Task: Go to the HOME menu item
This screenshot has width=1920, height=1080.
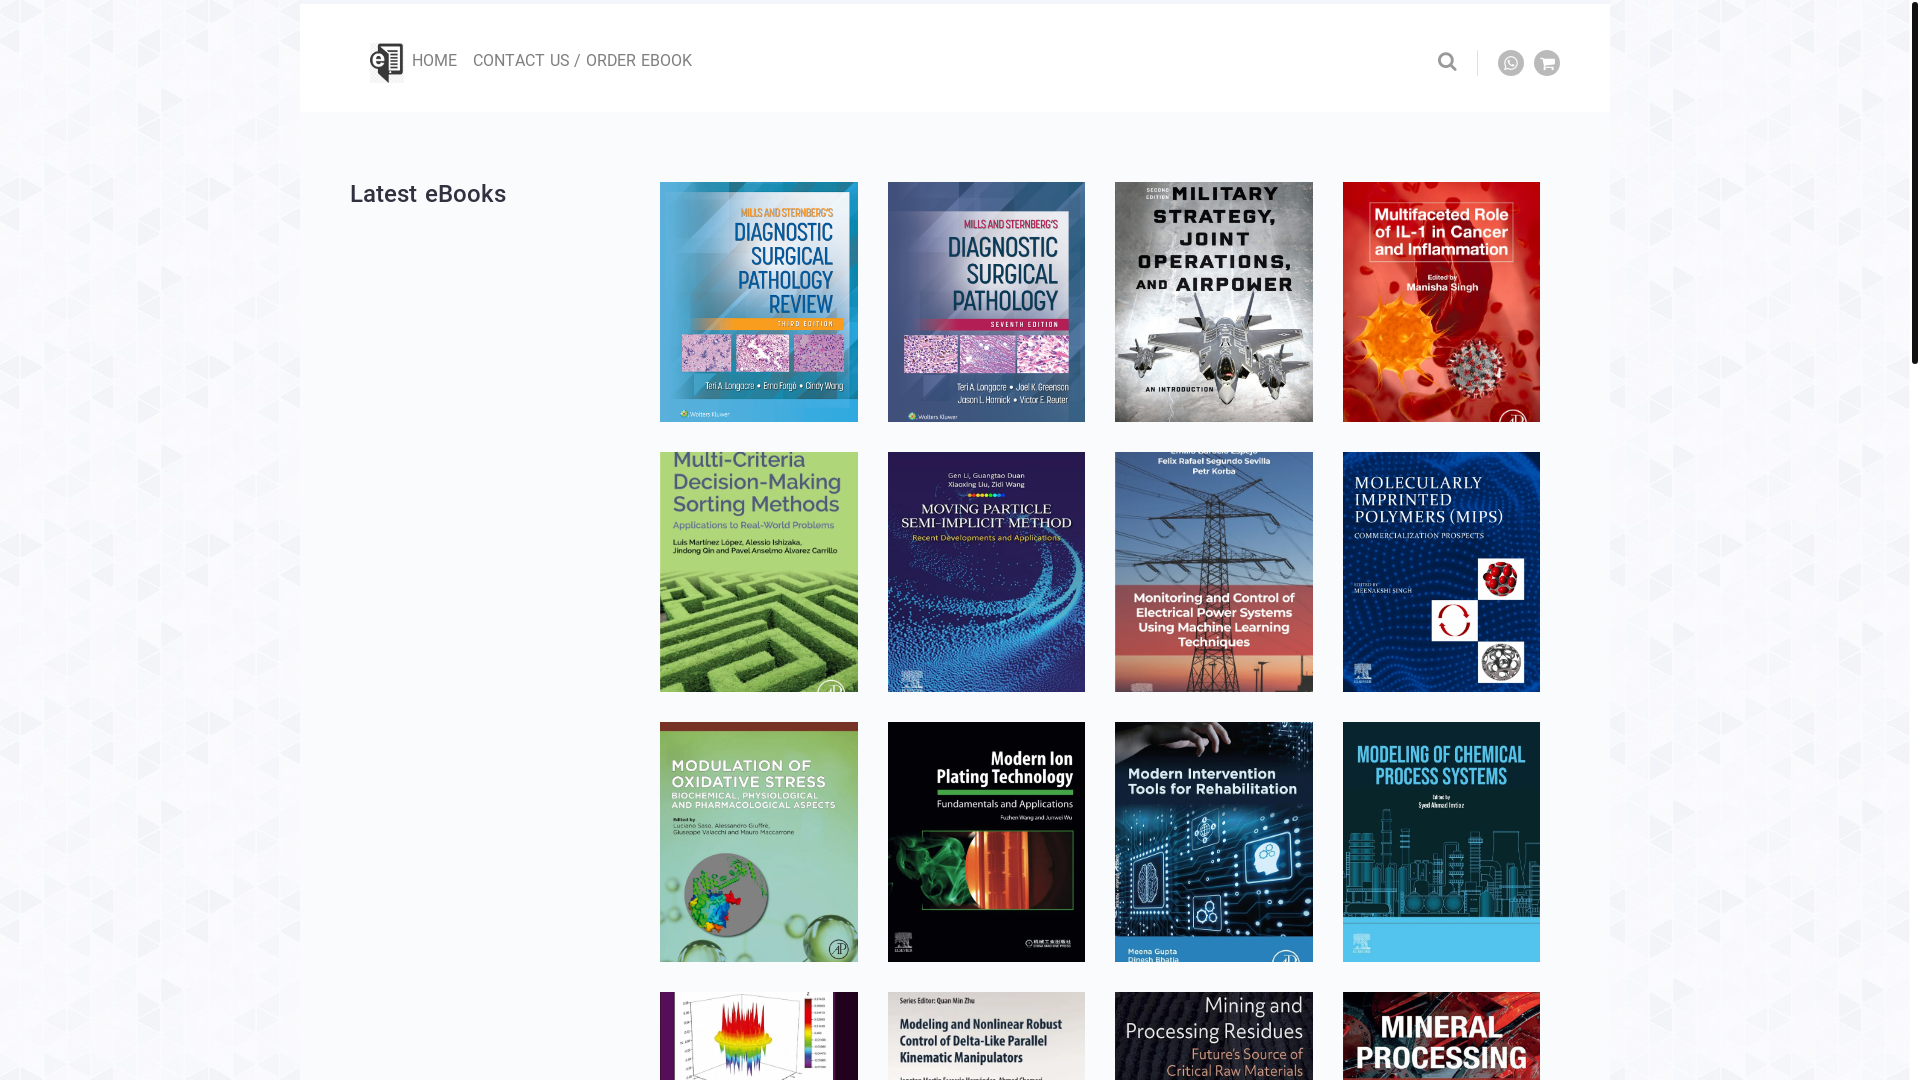Action: coord(434,61)
